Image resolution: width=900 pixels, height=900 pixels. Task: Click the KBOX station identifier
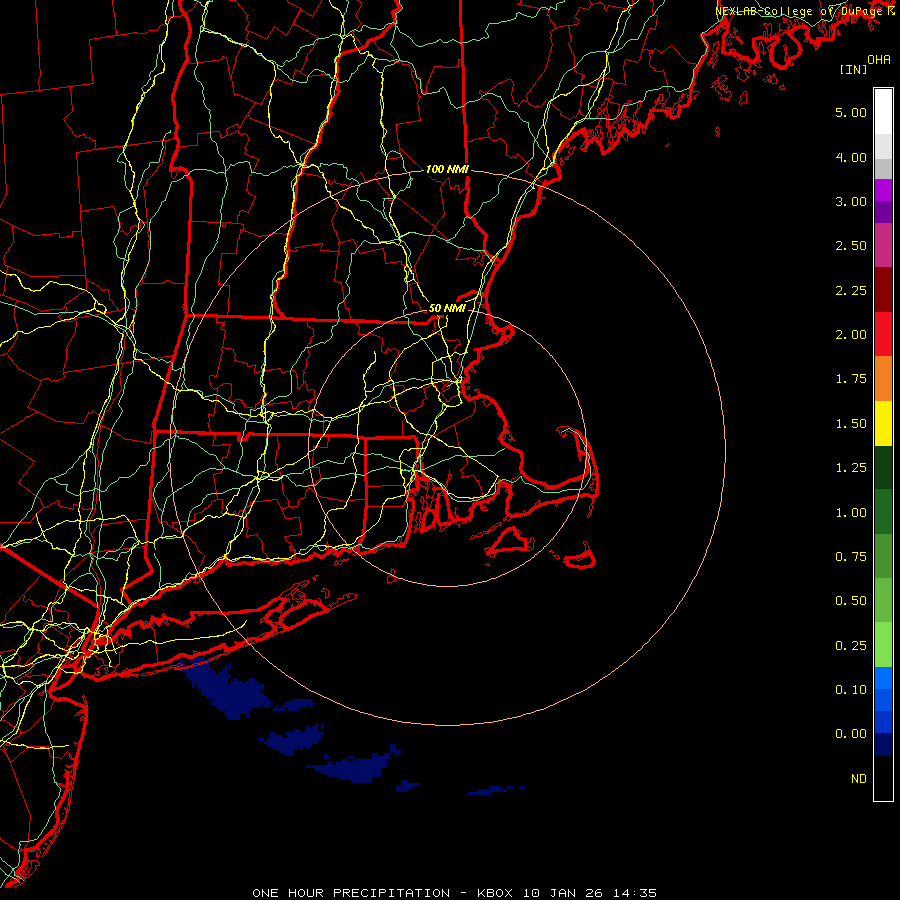pyautogui.click(x=495, y=893)
